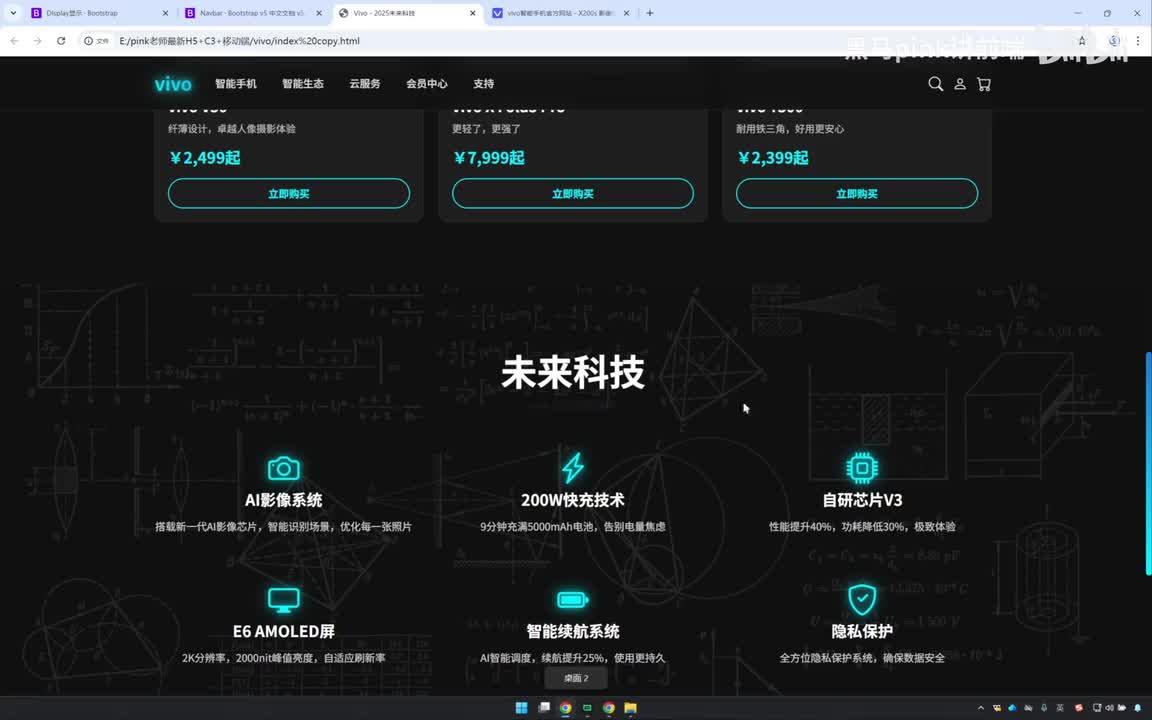Click the browser forward arrow
The height and width of the screenshot is (720, 1152).
coord(37,41)
